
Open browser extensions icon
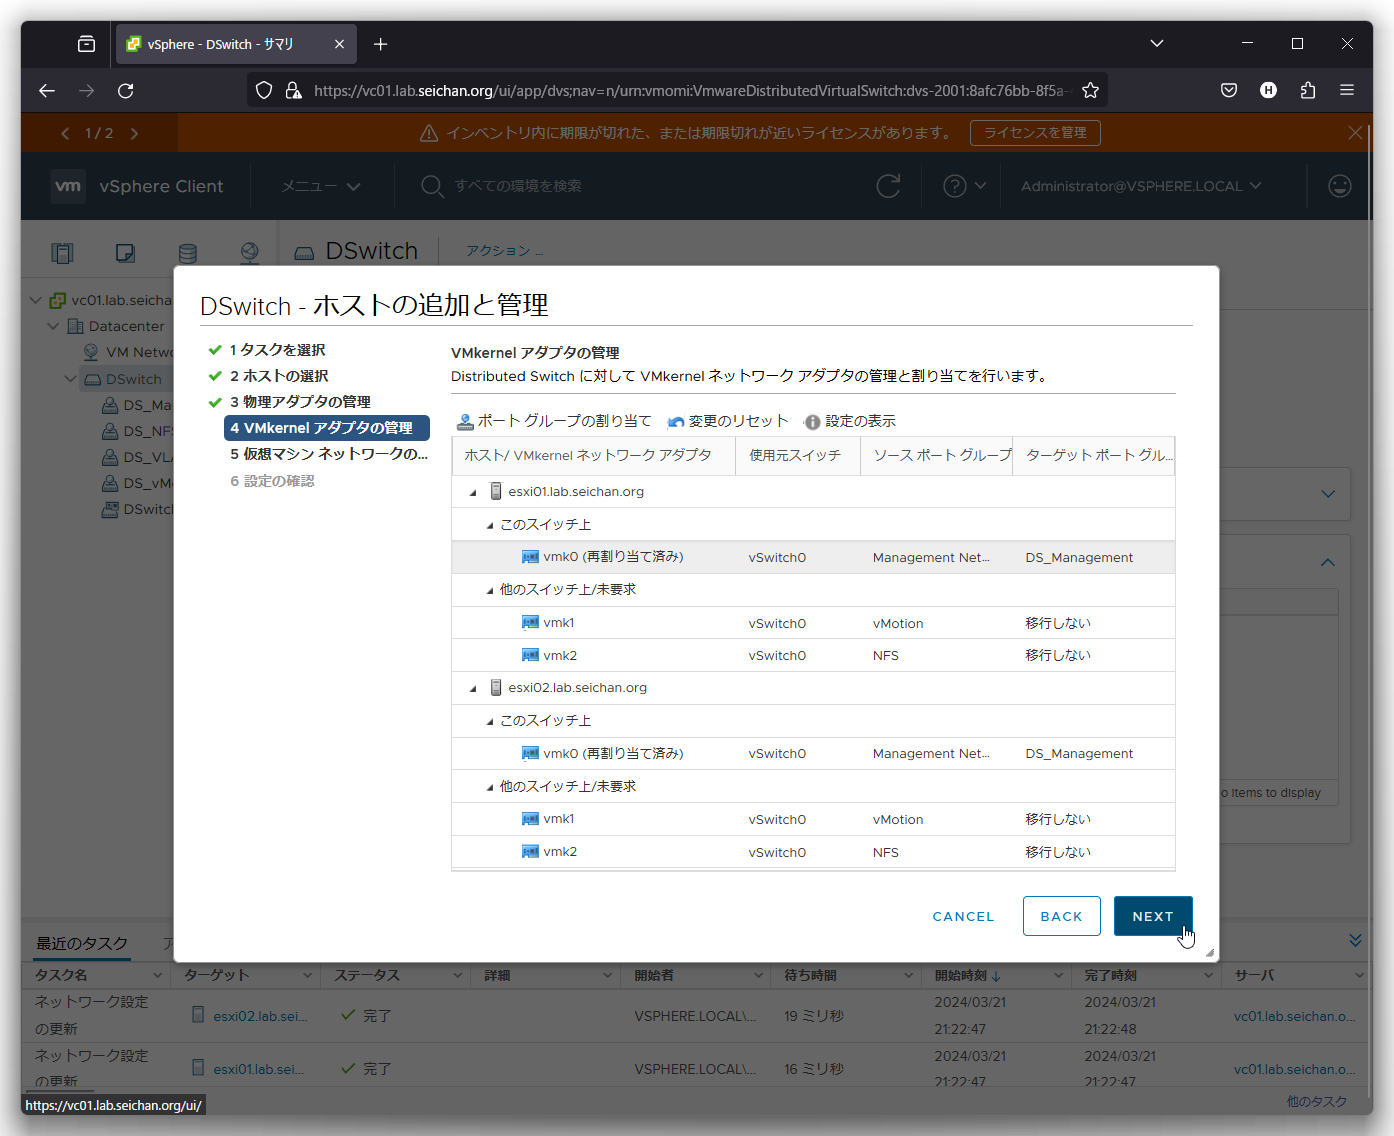(1308, 91)
